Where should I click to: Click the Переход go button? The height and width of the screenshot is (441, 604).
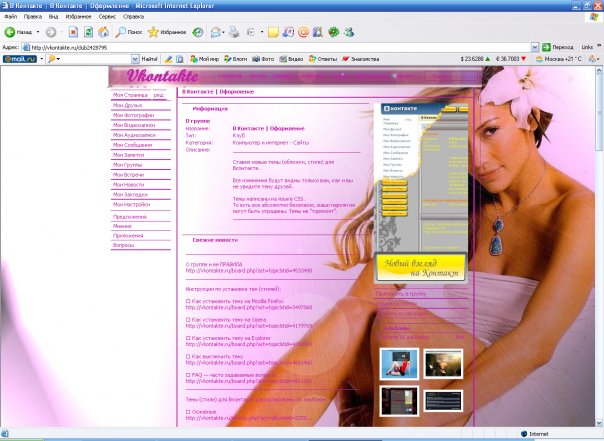pos(557,47)
